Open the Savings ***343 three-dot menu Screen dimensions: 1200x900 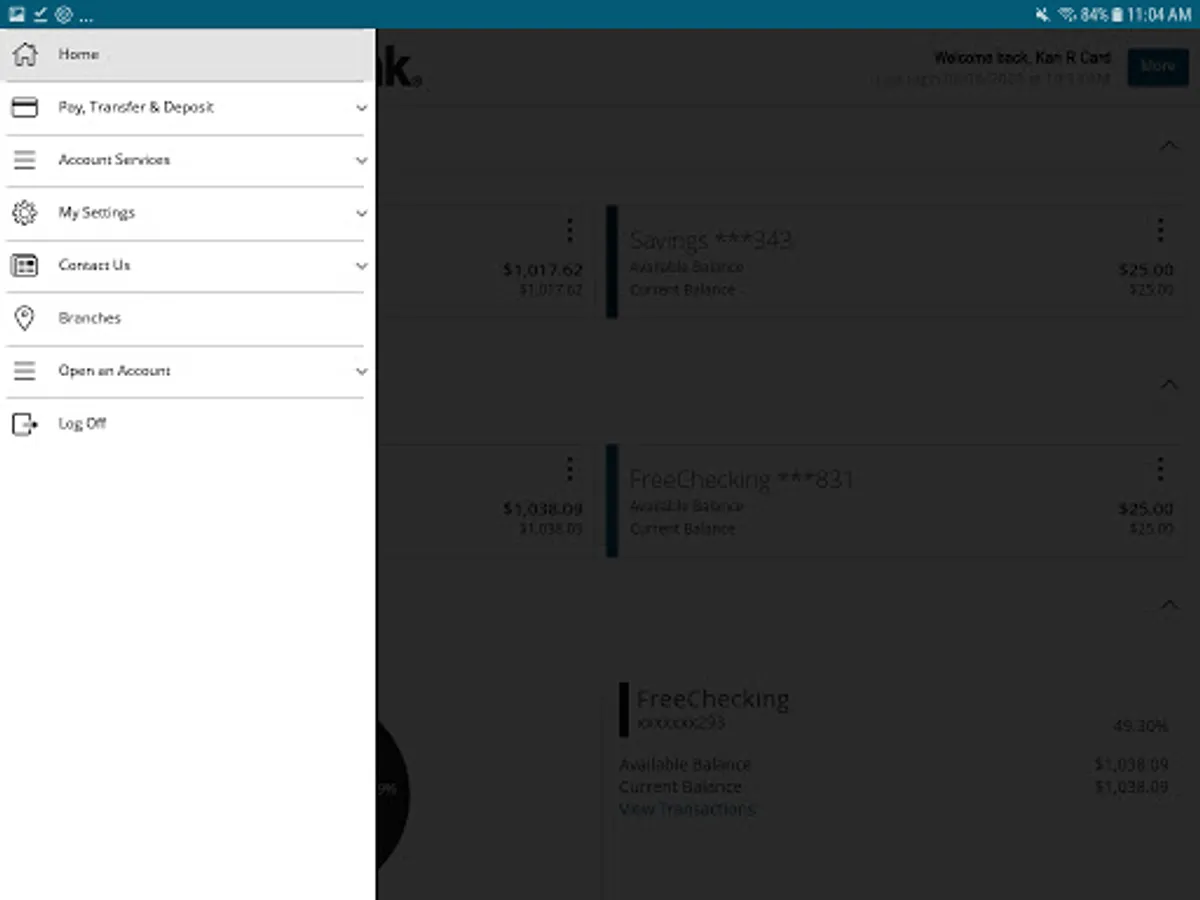click(x=1160, y=230)
